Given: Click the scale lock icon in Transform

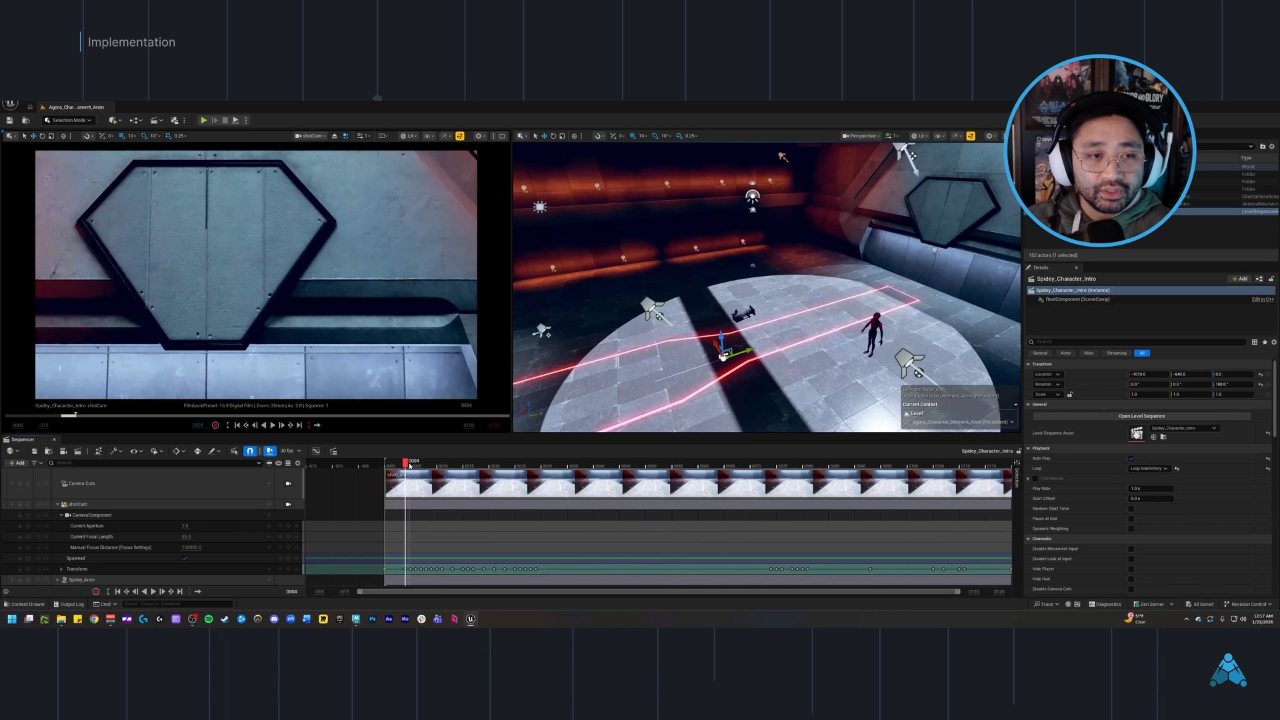Looking at the screenshot, I should pyautogui.click(x=1069, y=394).
